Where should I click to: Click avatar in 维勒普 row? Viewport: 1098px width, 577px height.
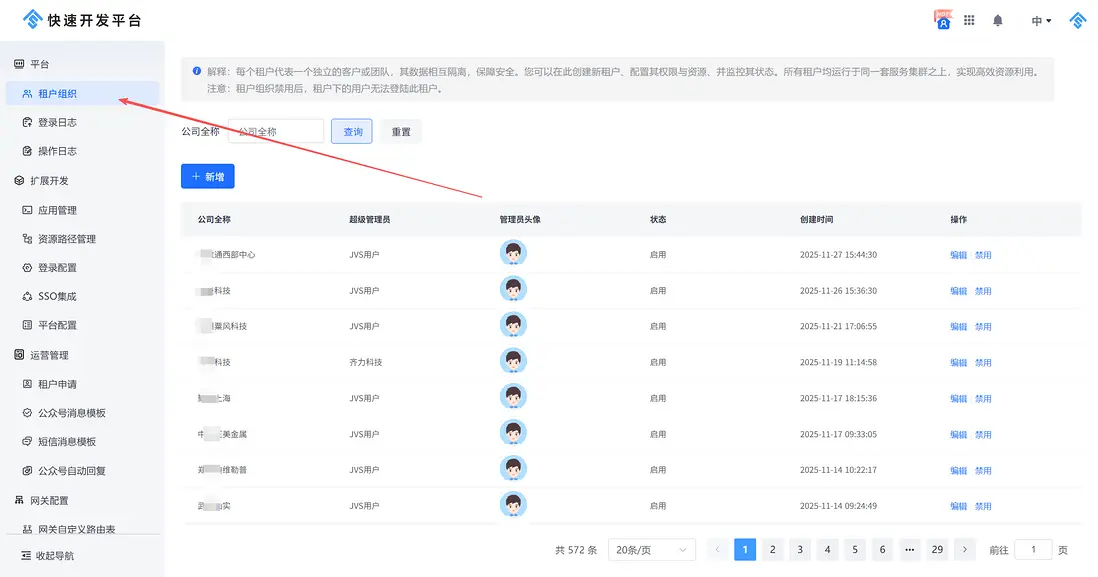[513, 468]
